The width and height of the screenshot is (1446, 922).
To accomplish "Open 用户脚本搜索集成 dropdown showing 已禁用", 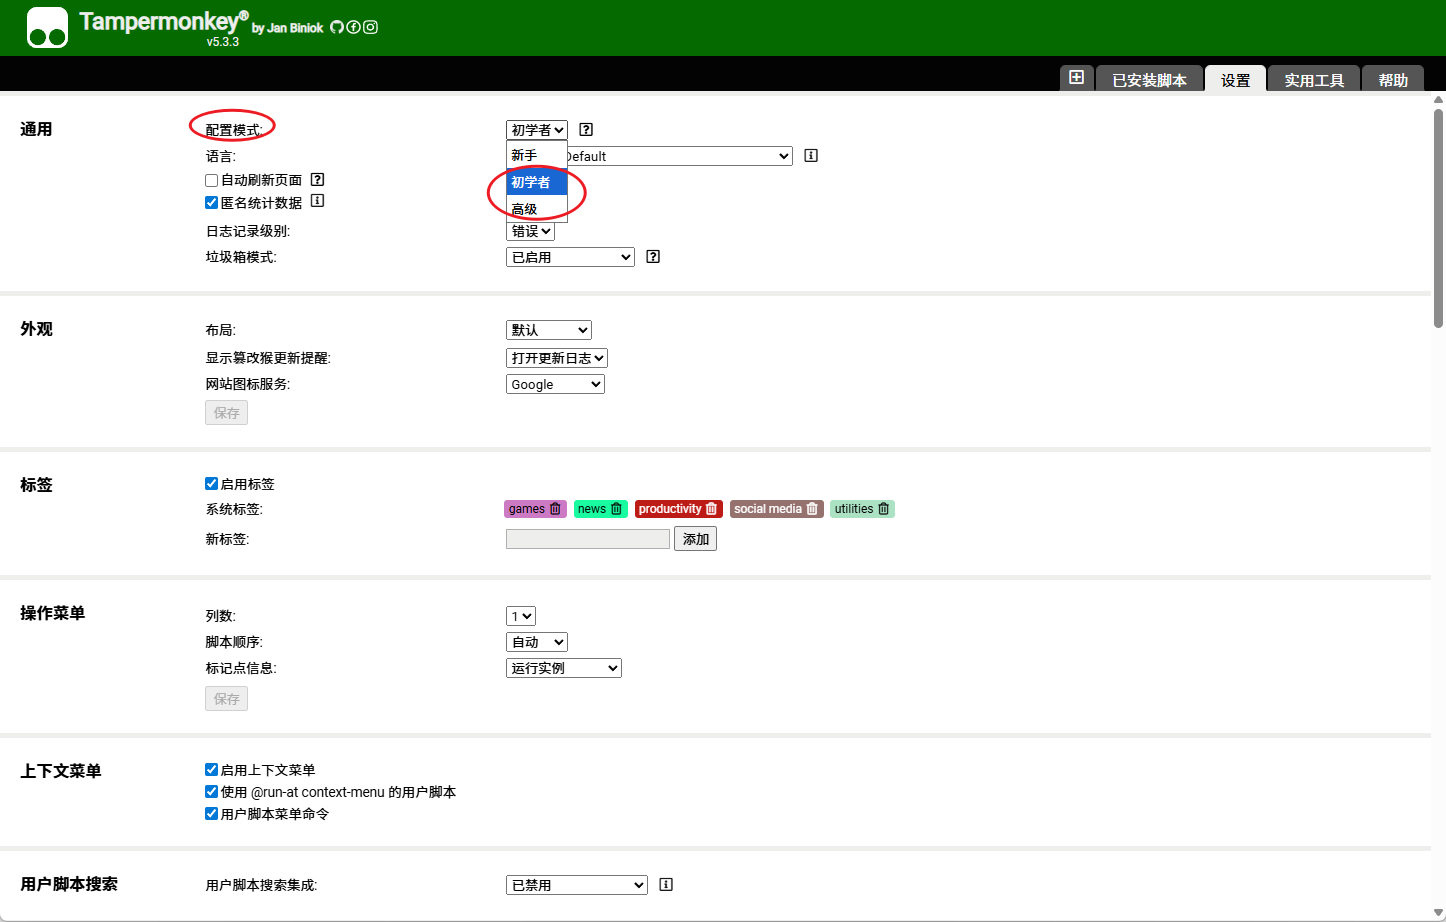I will [x=577, y=885].
